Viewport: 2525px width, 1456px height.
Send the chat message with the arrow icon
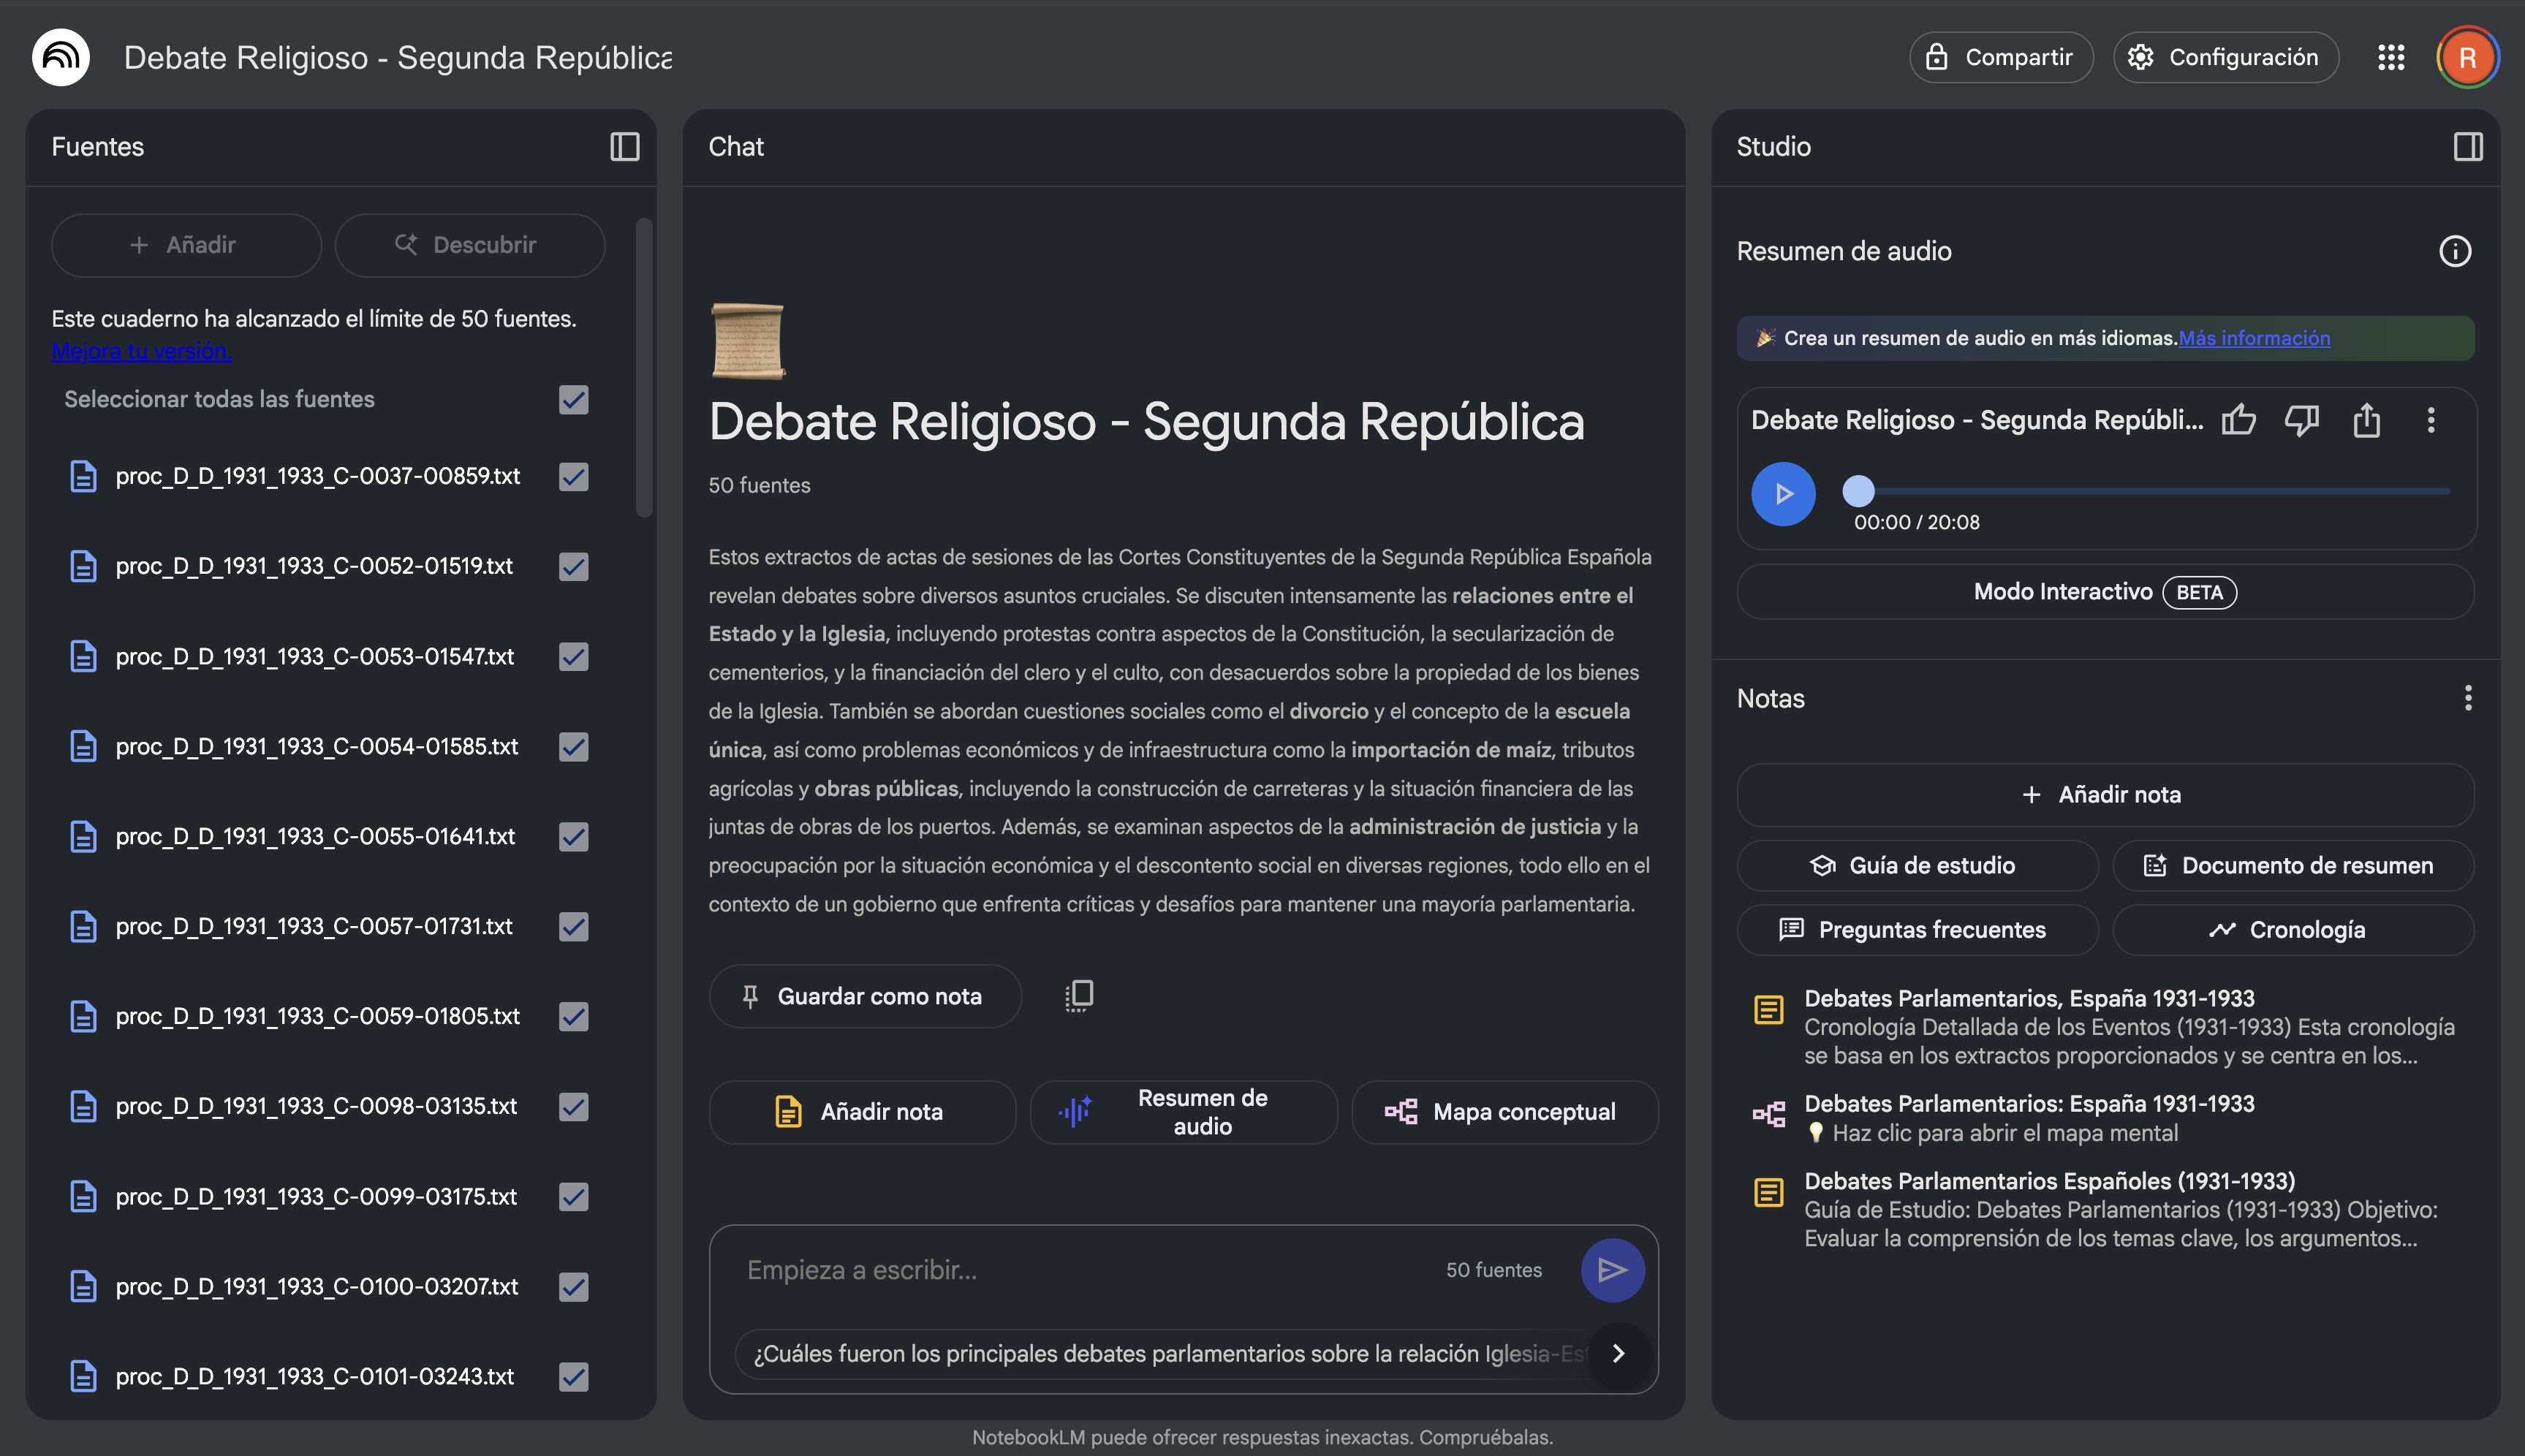click(x=1612, y=1269)
